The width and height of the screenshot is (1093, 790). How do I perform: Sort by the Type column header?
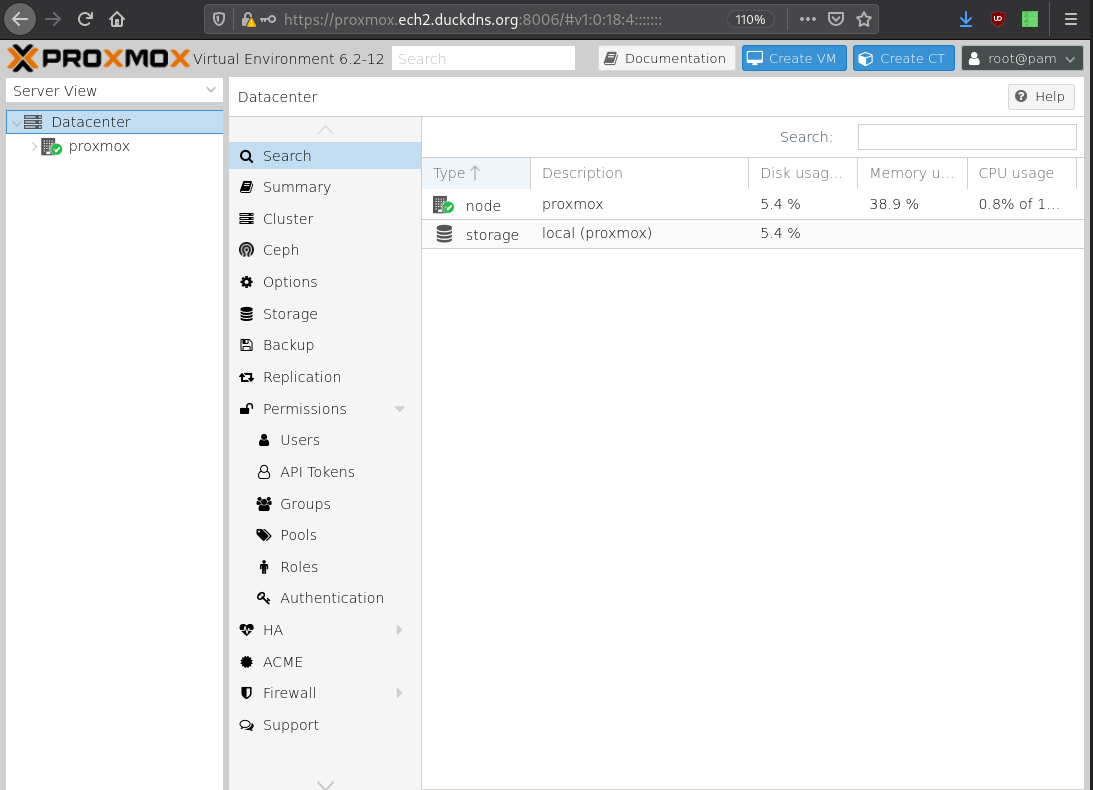click(x=476, y=173)
